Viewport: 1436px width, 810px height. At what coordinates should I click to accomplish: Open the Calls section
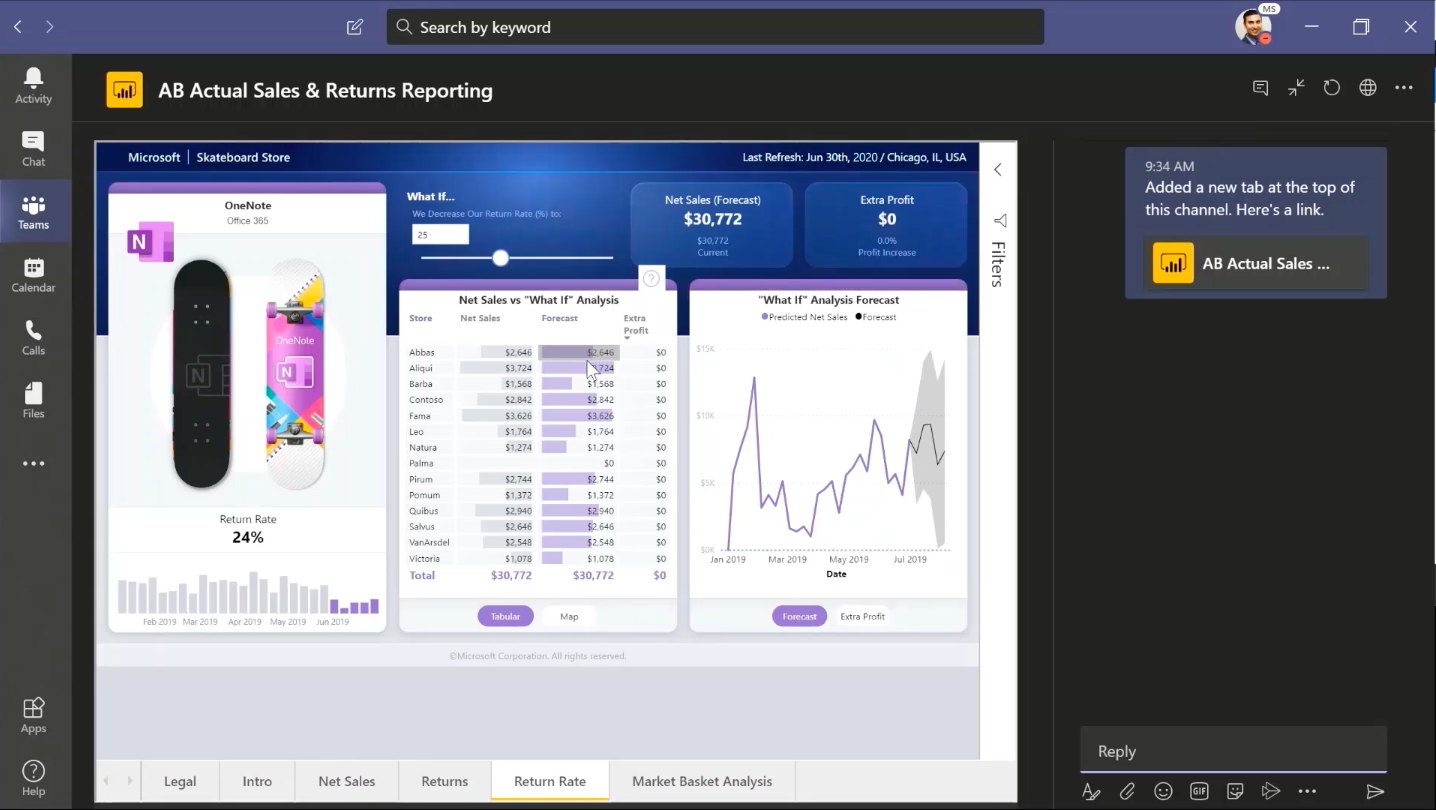(33, 338)
